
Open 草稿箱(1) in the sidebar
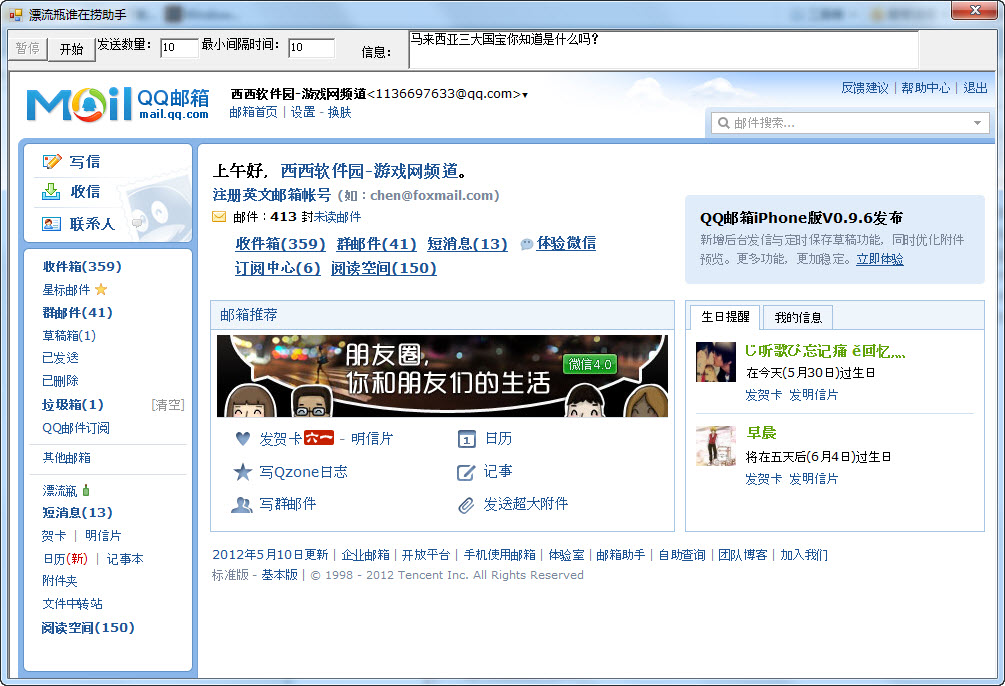point(69,335)
